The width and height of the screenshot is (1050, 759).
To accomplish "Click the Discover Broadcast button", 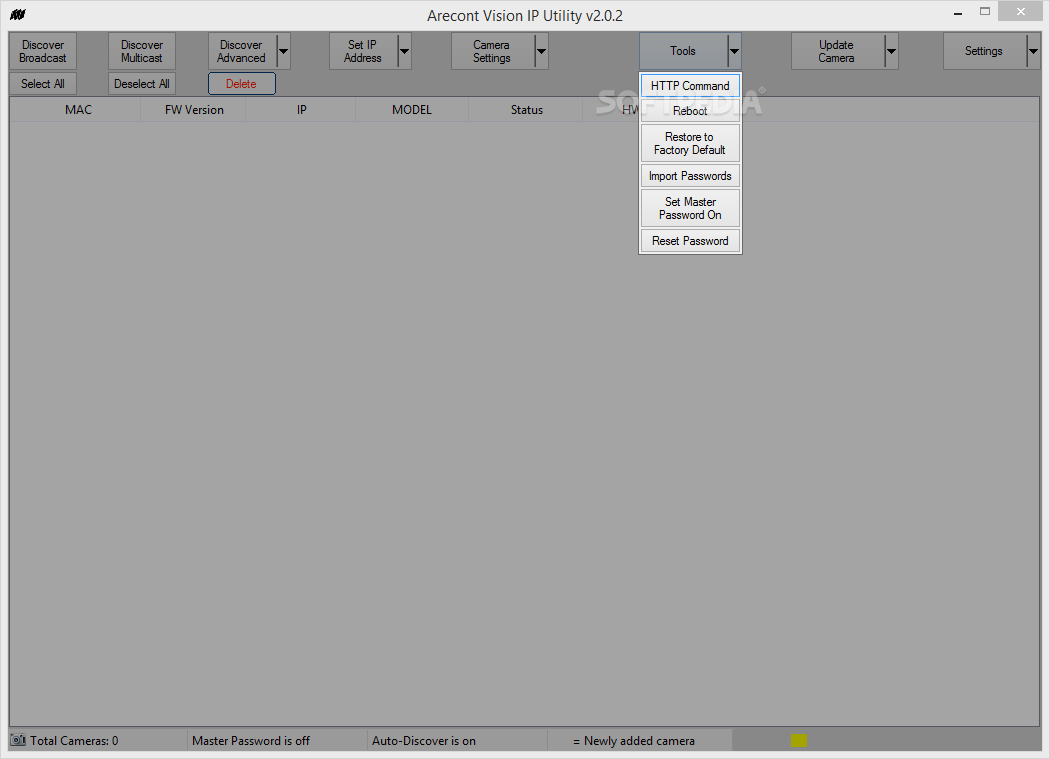I will [43, 51].
